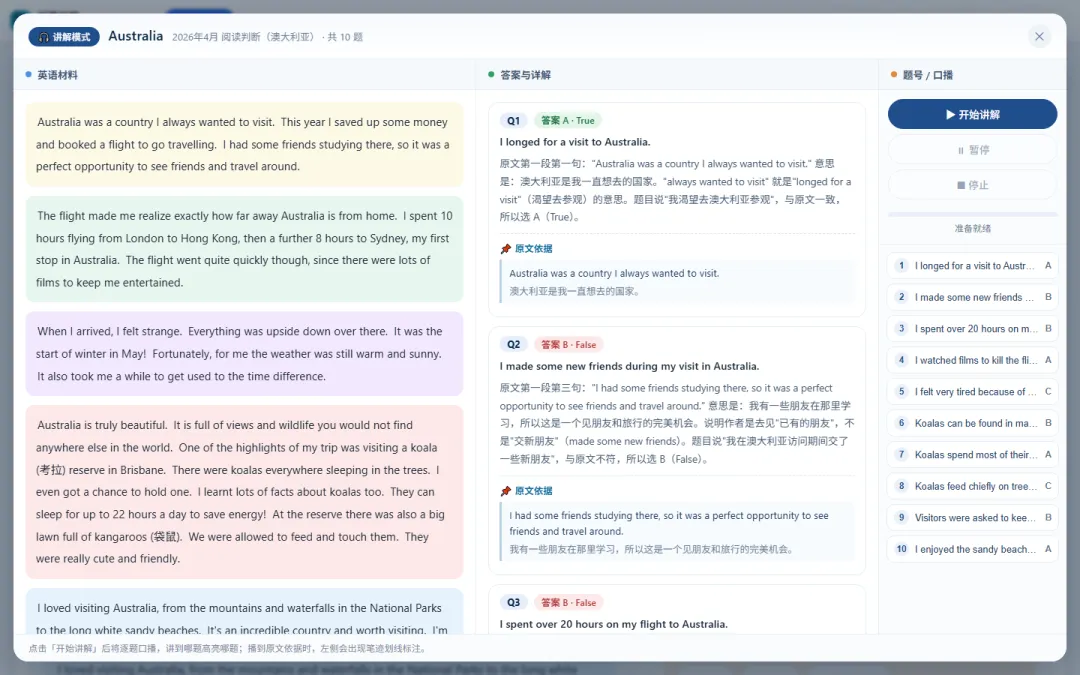
Task: Click the pin icon beside 原文依据 in Q1
Action: coord(506,249)
